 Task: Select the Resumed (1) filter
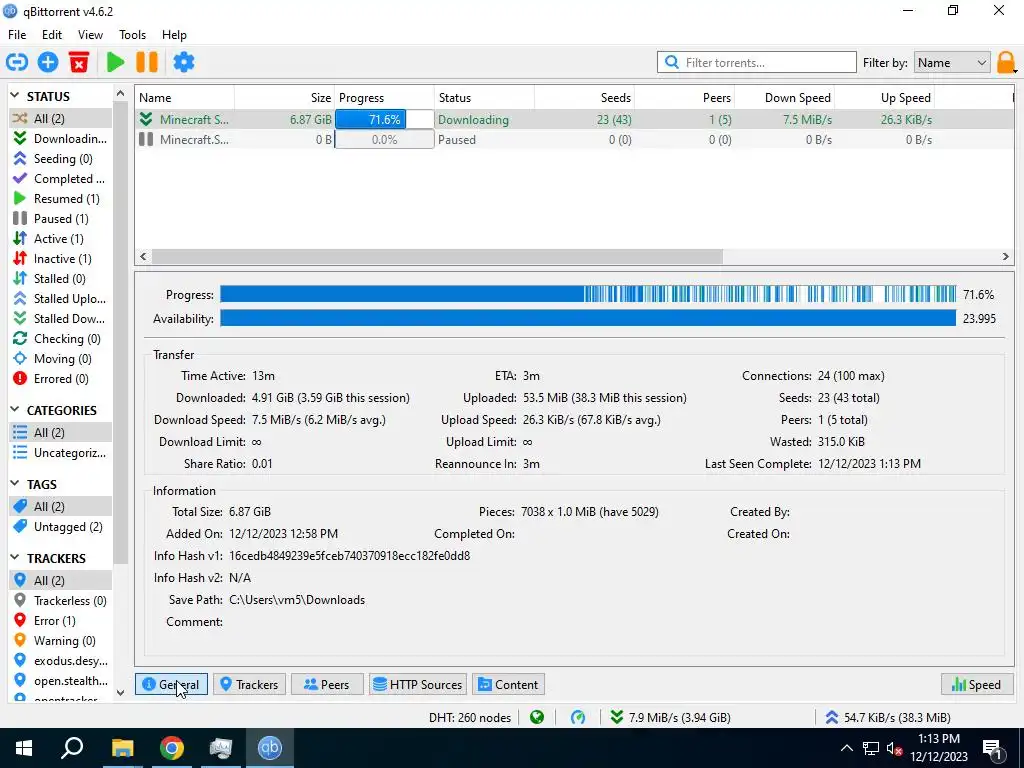tap(60, 199)
